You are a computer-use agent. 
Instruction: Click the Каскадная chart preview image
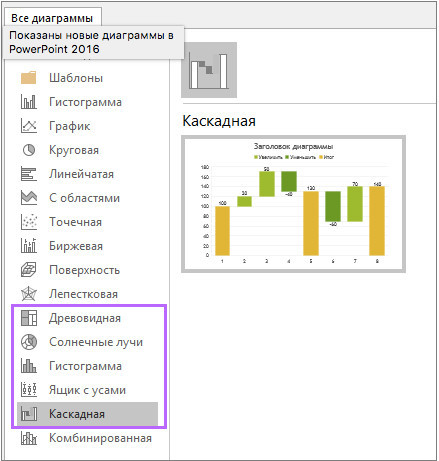tap(293, 204)
